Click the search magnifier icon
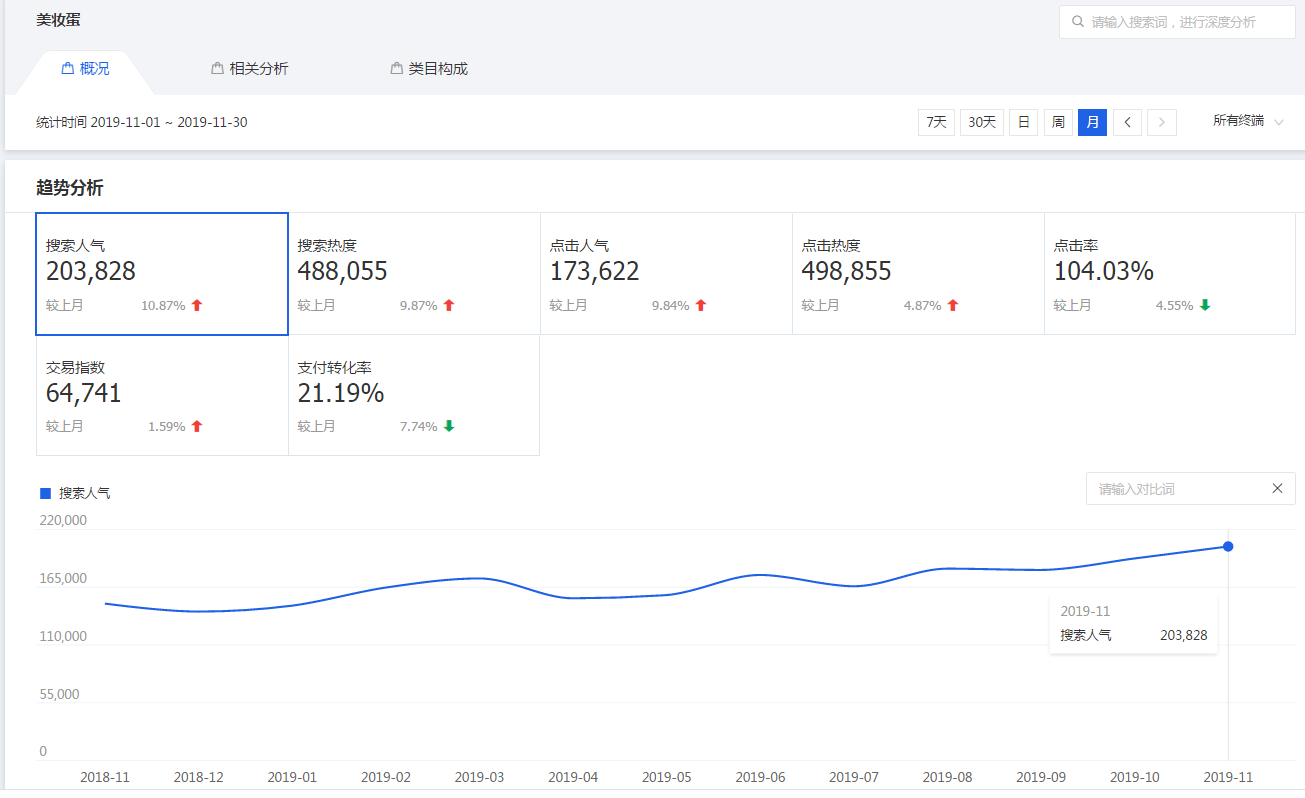 pos(1078,21)
